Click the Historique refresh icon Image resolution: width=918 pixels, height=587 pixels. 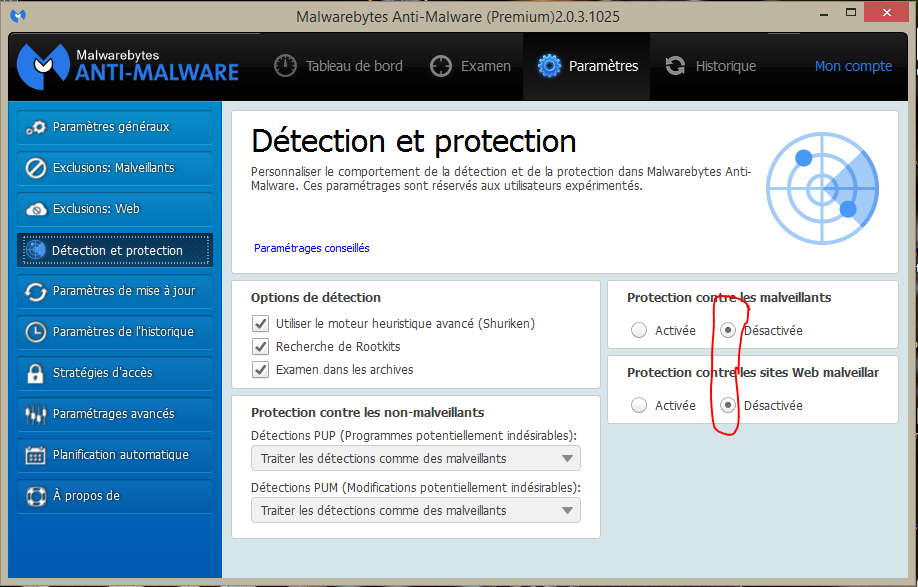pyautogui.click(x=676, y=66)
